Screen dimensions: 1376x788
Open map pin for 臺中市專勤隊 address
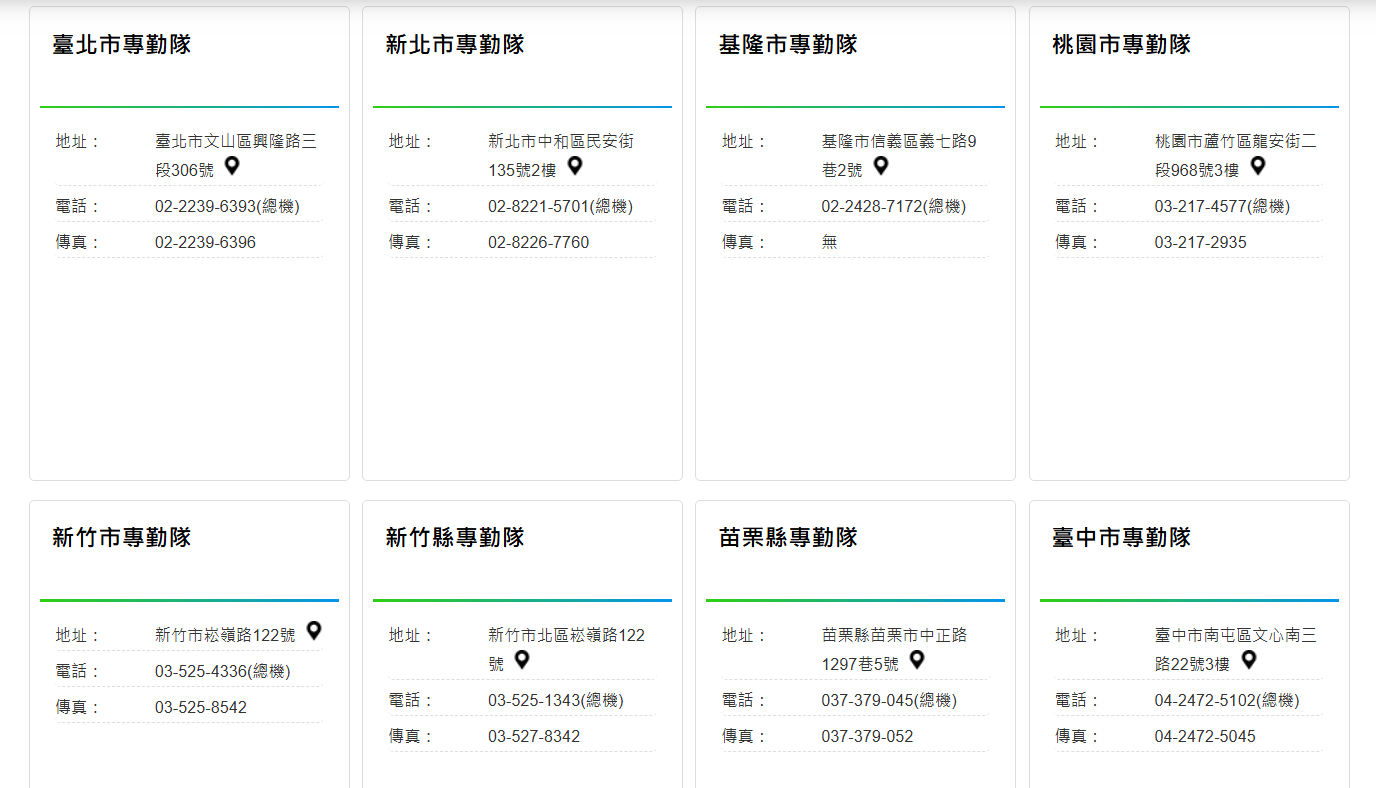tap(1249, 660)
